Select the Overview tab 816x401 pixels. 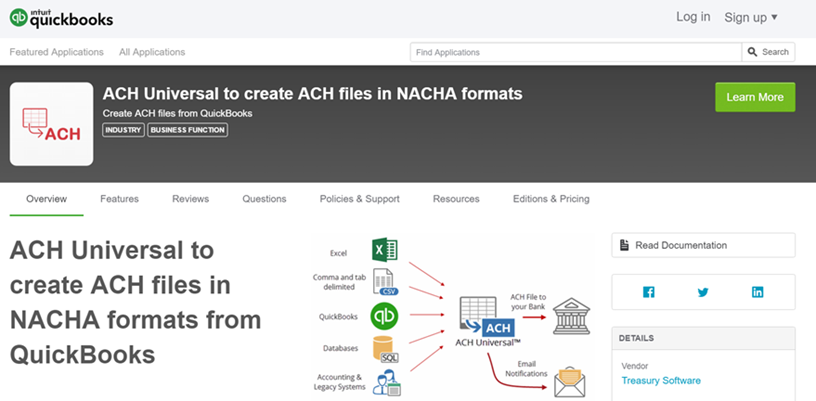click(46, 199)
